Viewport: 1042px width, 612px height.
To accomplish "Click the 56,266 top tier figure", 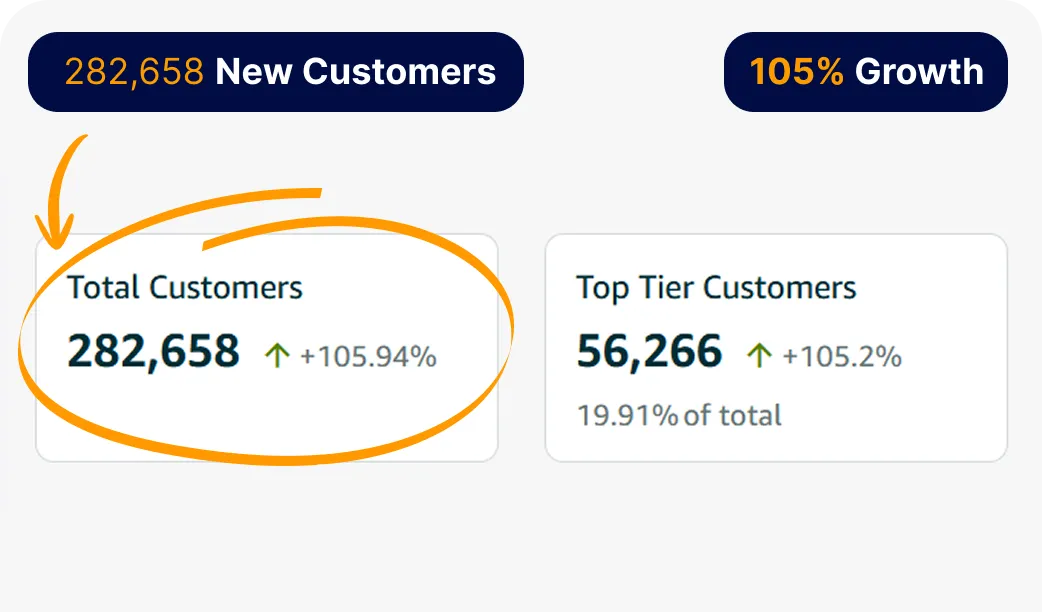I will 649,351.
